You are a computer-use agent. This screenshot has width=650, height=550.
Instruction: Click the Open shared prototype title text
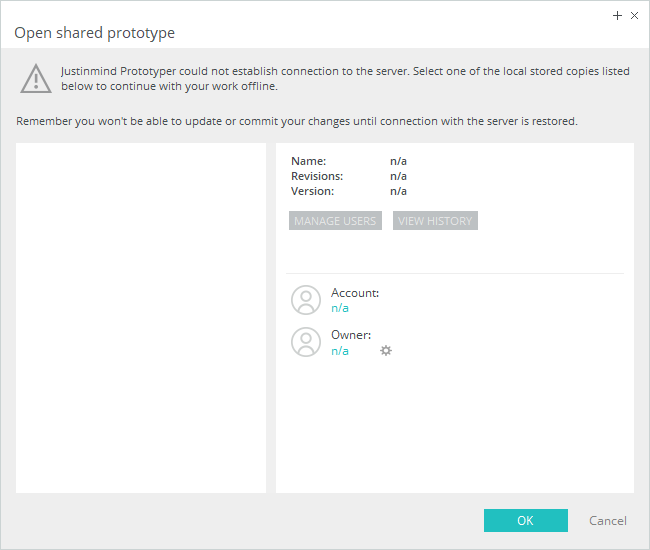[x=95, y=33]
